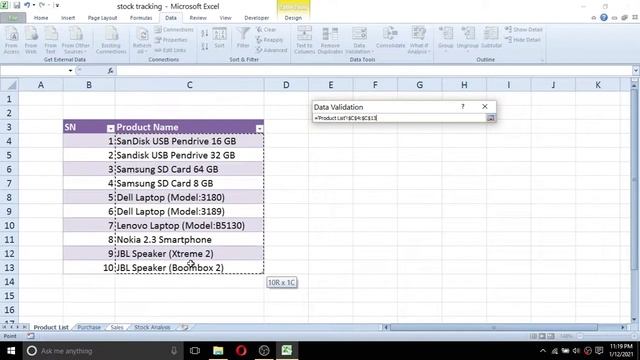Switch to the Stock Analysis sheet tab
Image resolution: width=640 pixels, height=360 pixels.
[x=152, y=327]
